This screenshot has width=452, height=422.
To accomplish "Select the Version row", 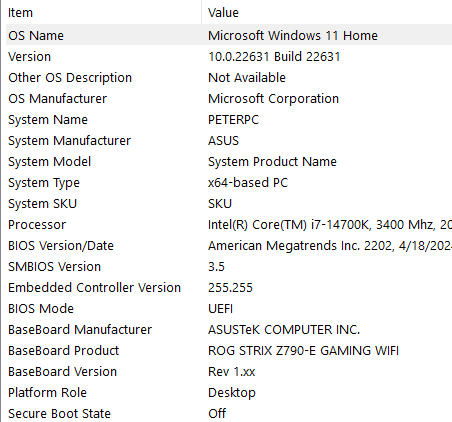I will point(229,56).
